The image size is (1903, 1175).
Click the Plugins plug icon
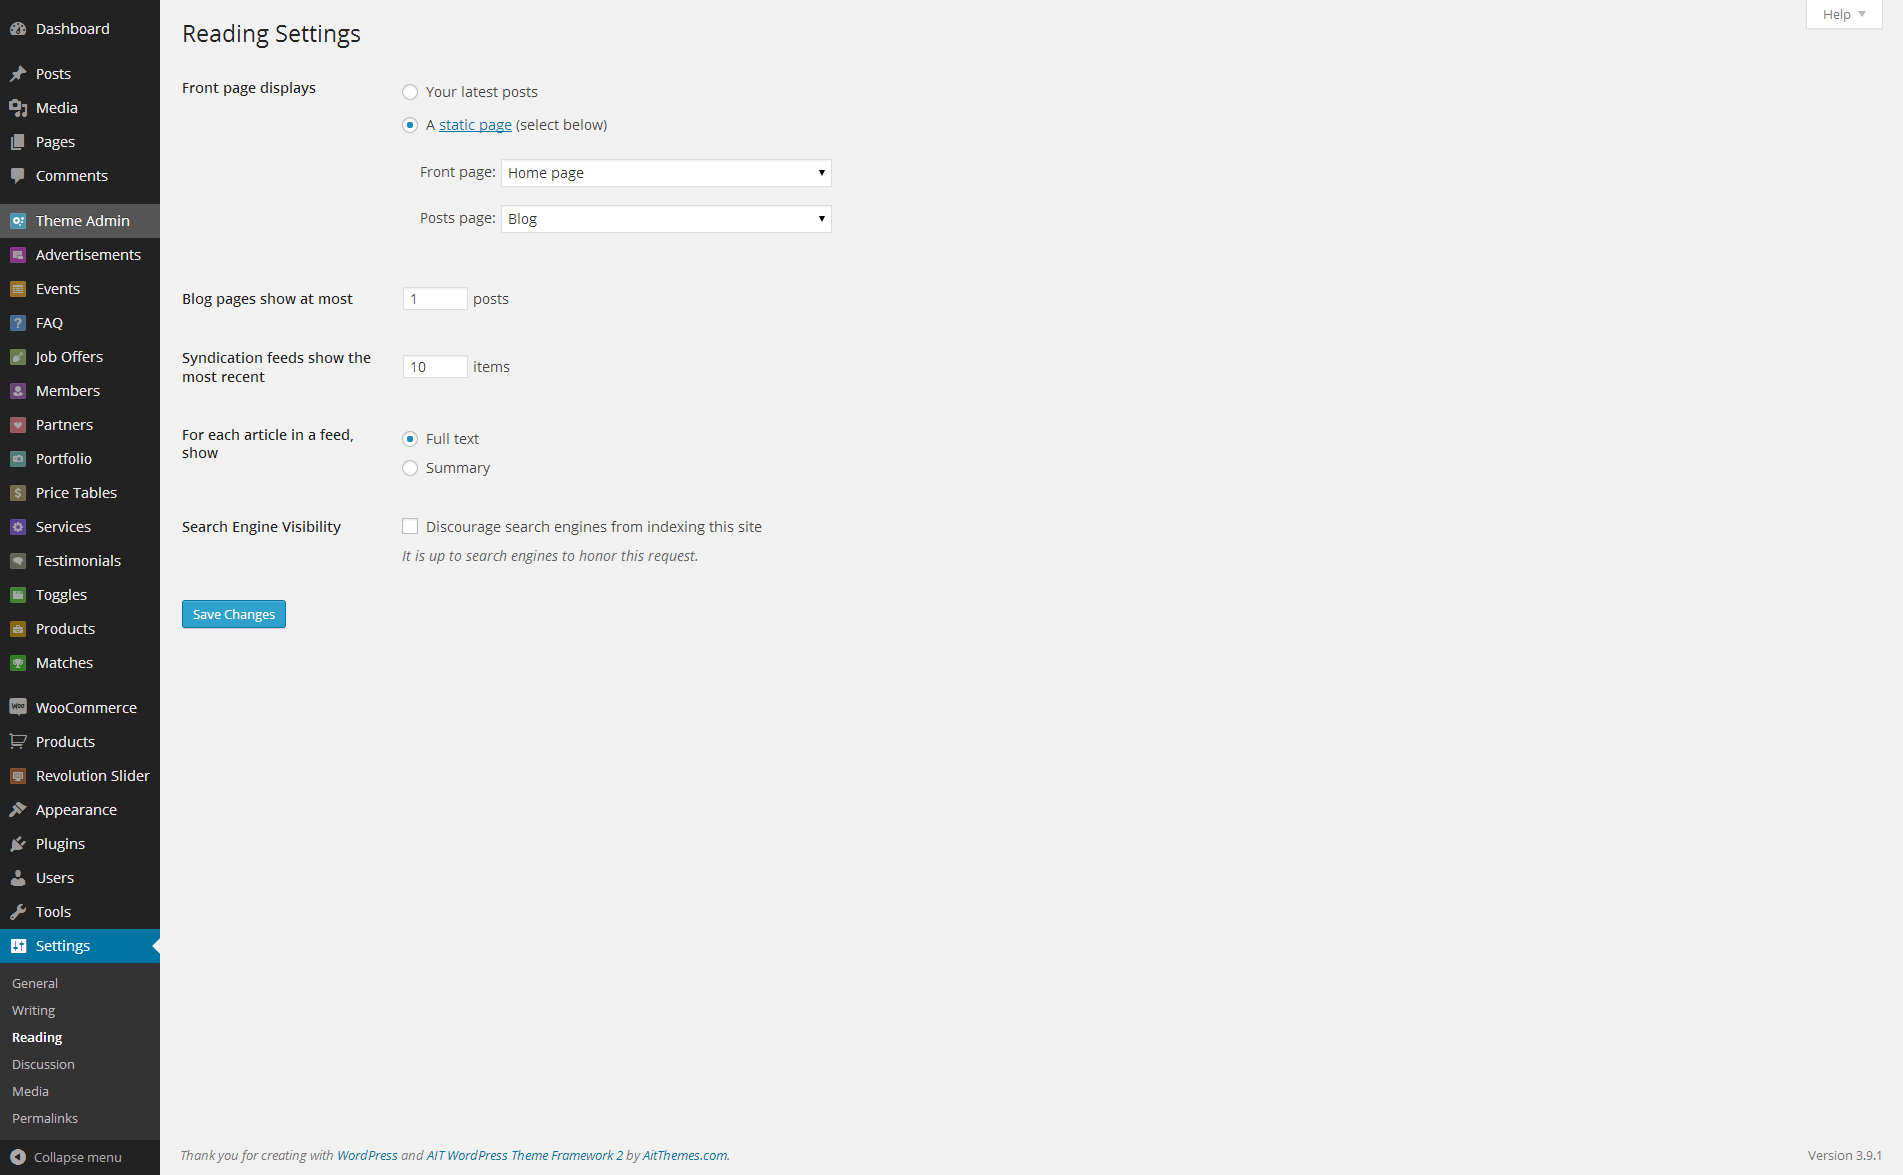tap(18, 844)
